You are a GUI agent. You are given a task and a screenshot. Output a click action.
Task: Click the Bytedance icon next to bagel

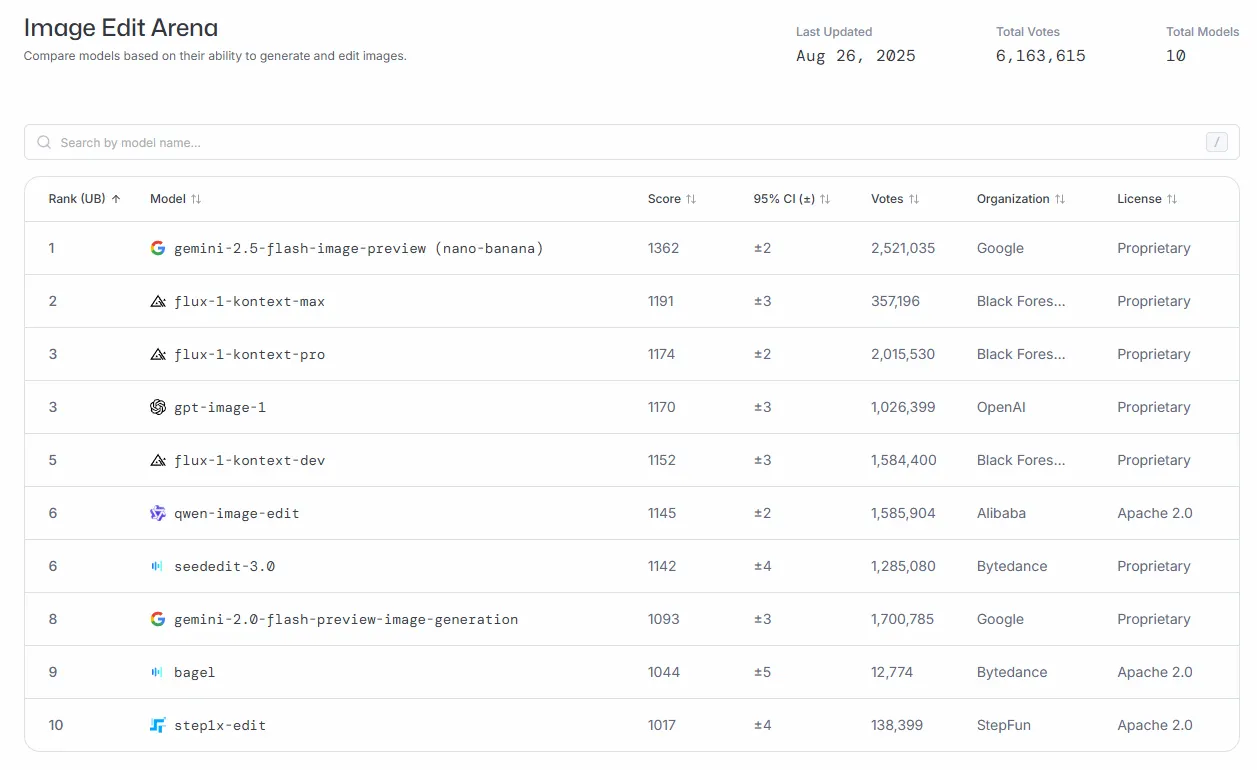(x=157, y=672)
